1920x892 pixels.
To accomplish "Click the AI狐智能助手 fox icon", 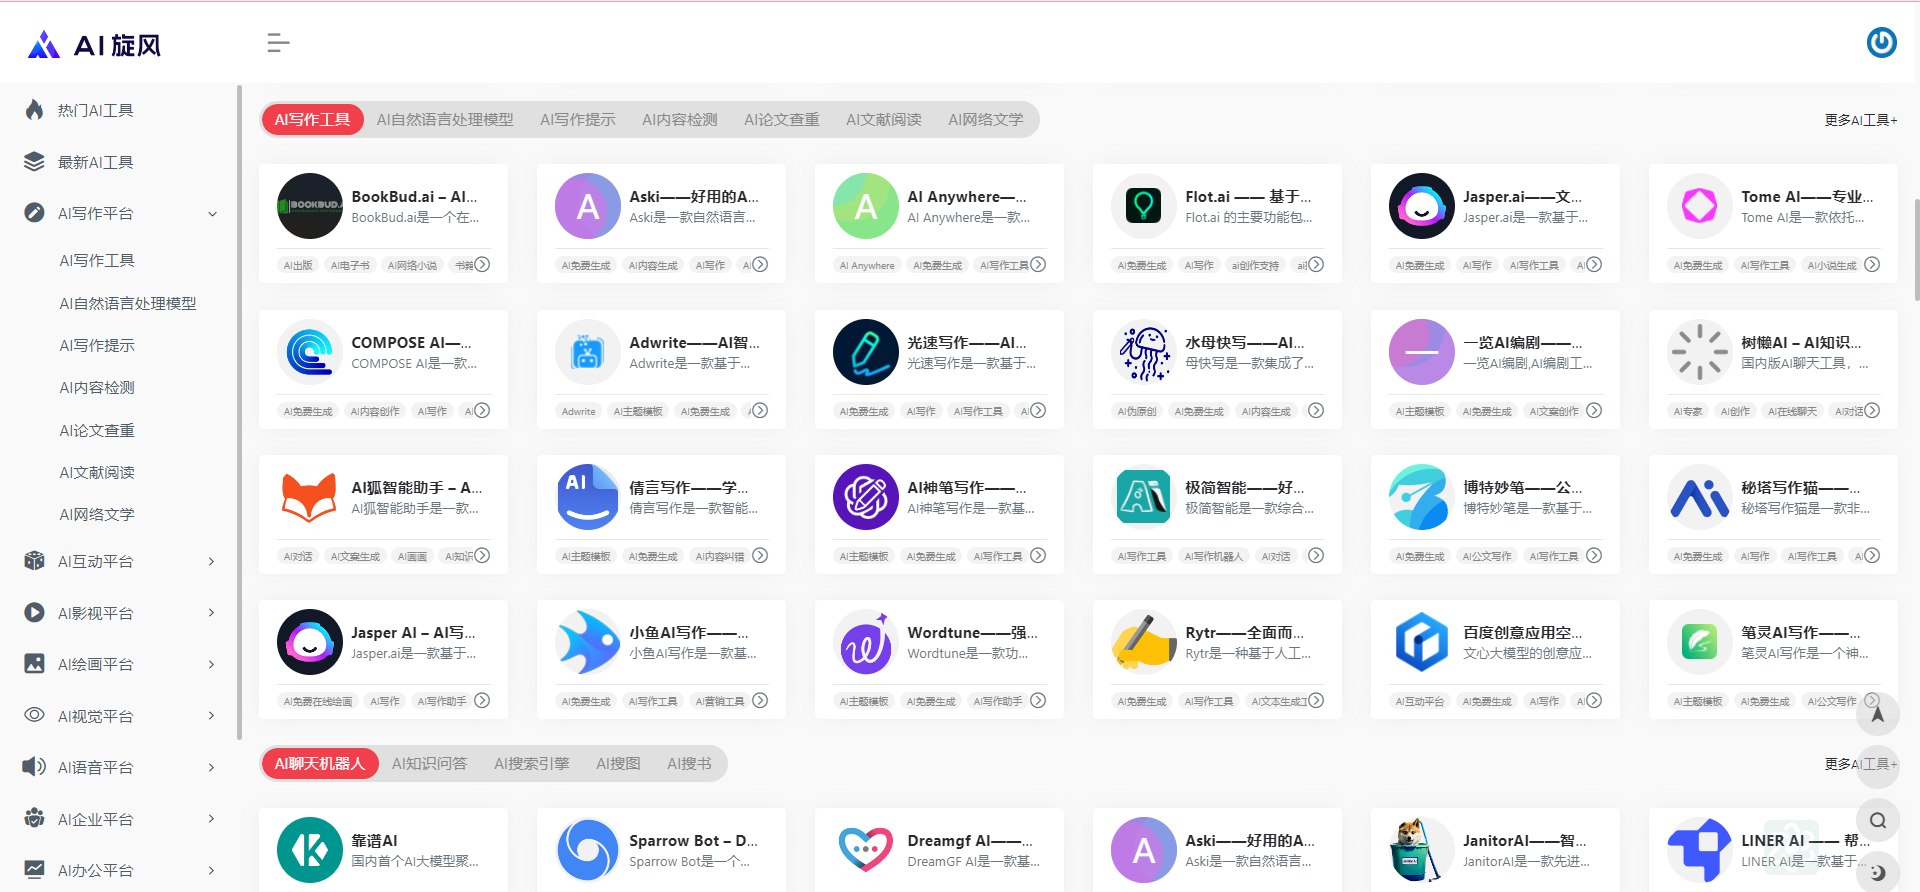I will [310, 497].
